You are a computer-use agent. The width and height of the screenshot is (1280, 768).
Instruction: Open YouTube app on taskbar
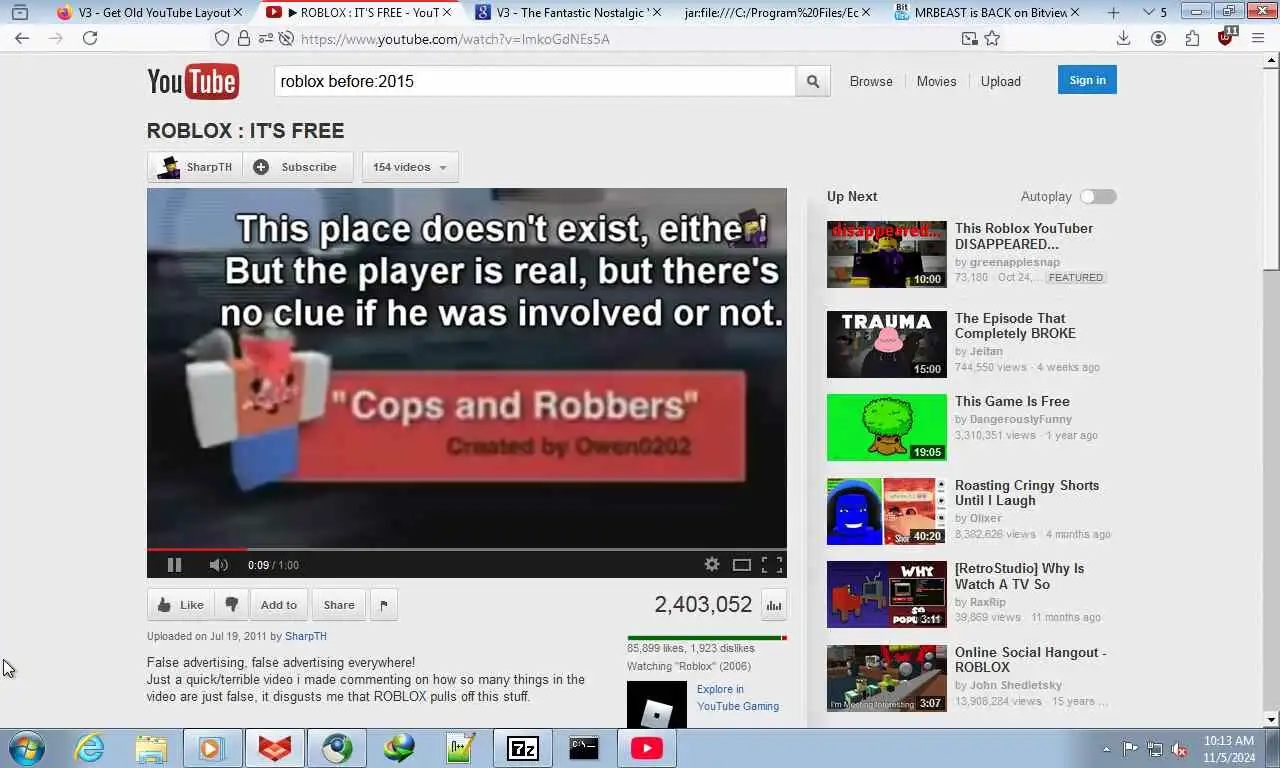pos(646,748)
